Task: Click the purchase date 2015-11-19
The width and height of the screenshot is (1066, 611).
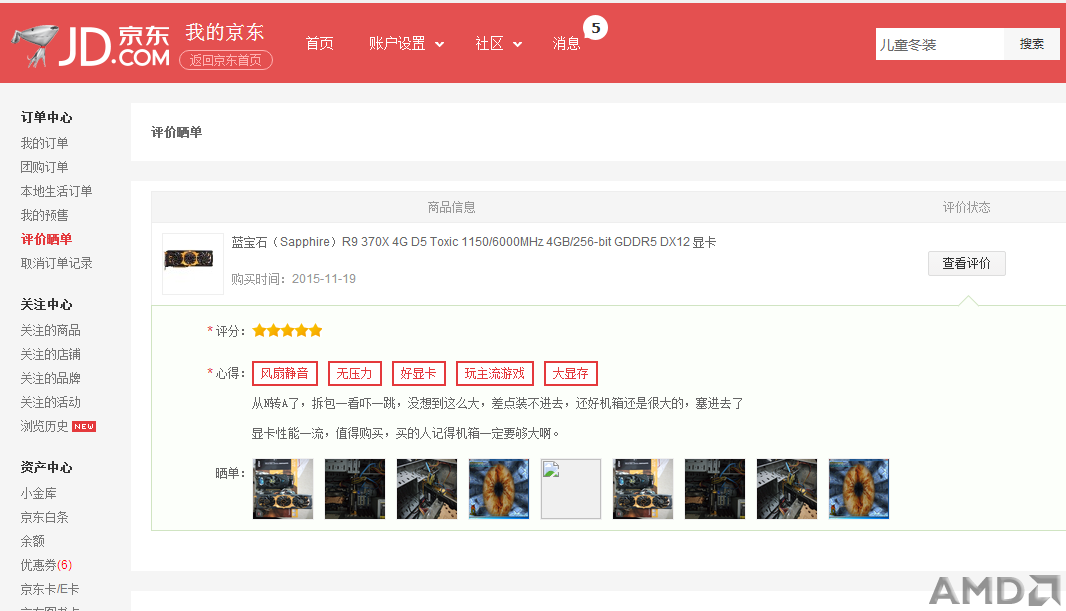Action: [324, 279]
